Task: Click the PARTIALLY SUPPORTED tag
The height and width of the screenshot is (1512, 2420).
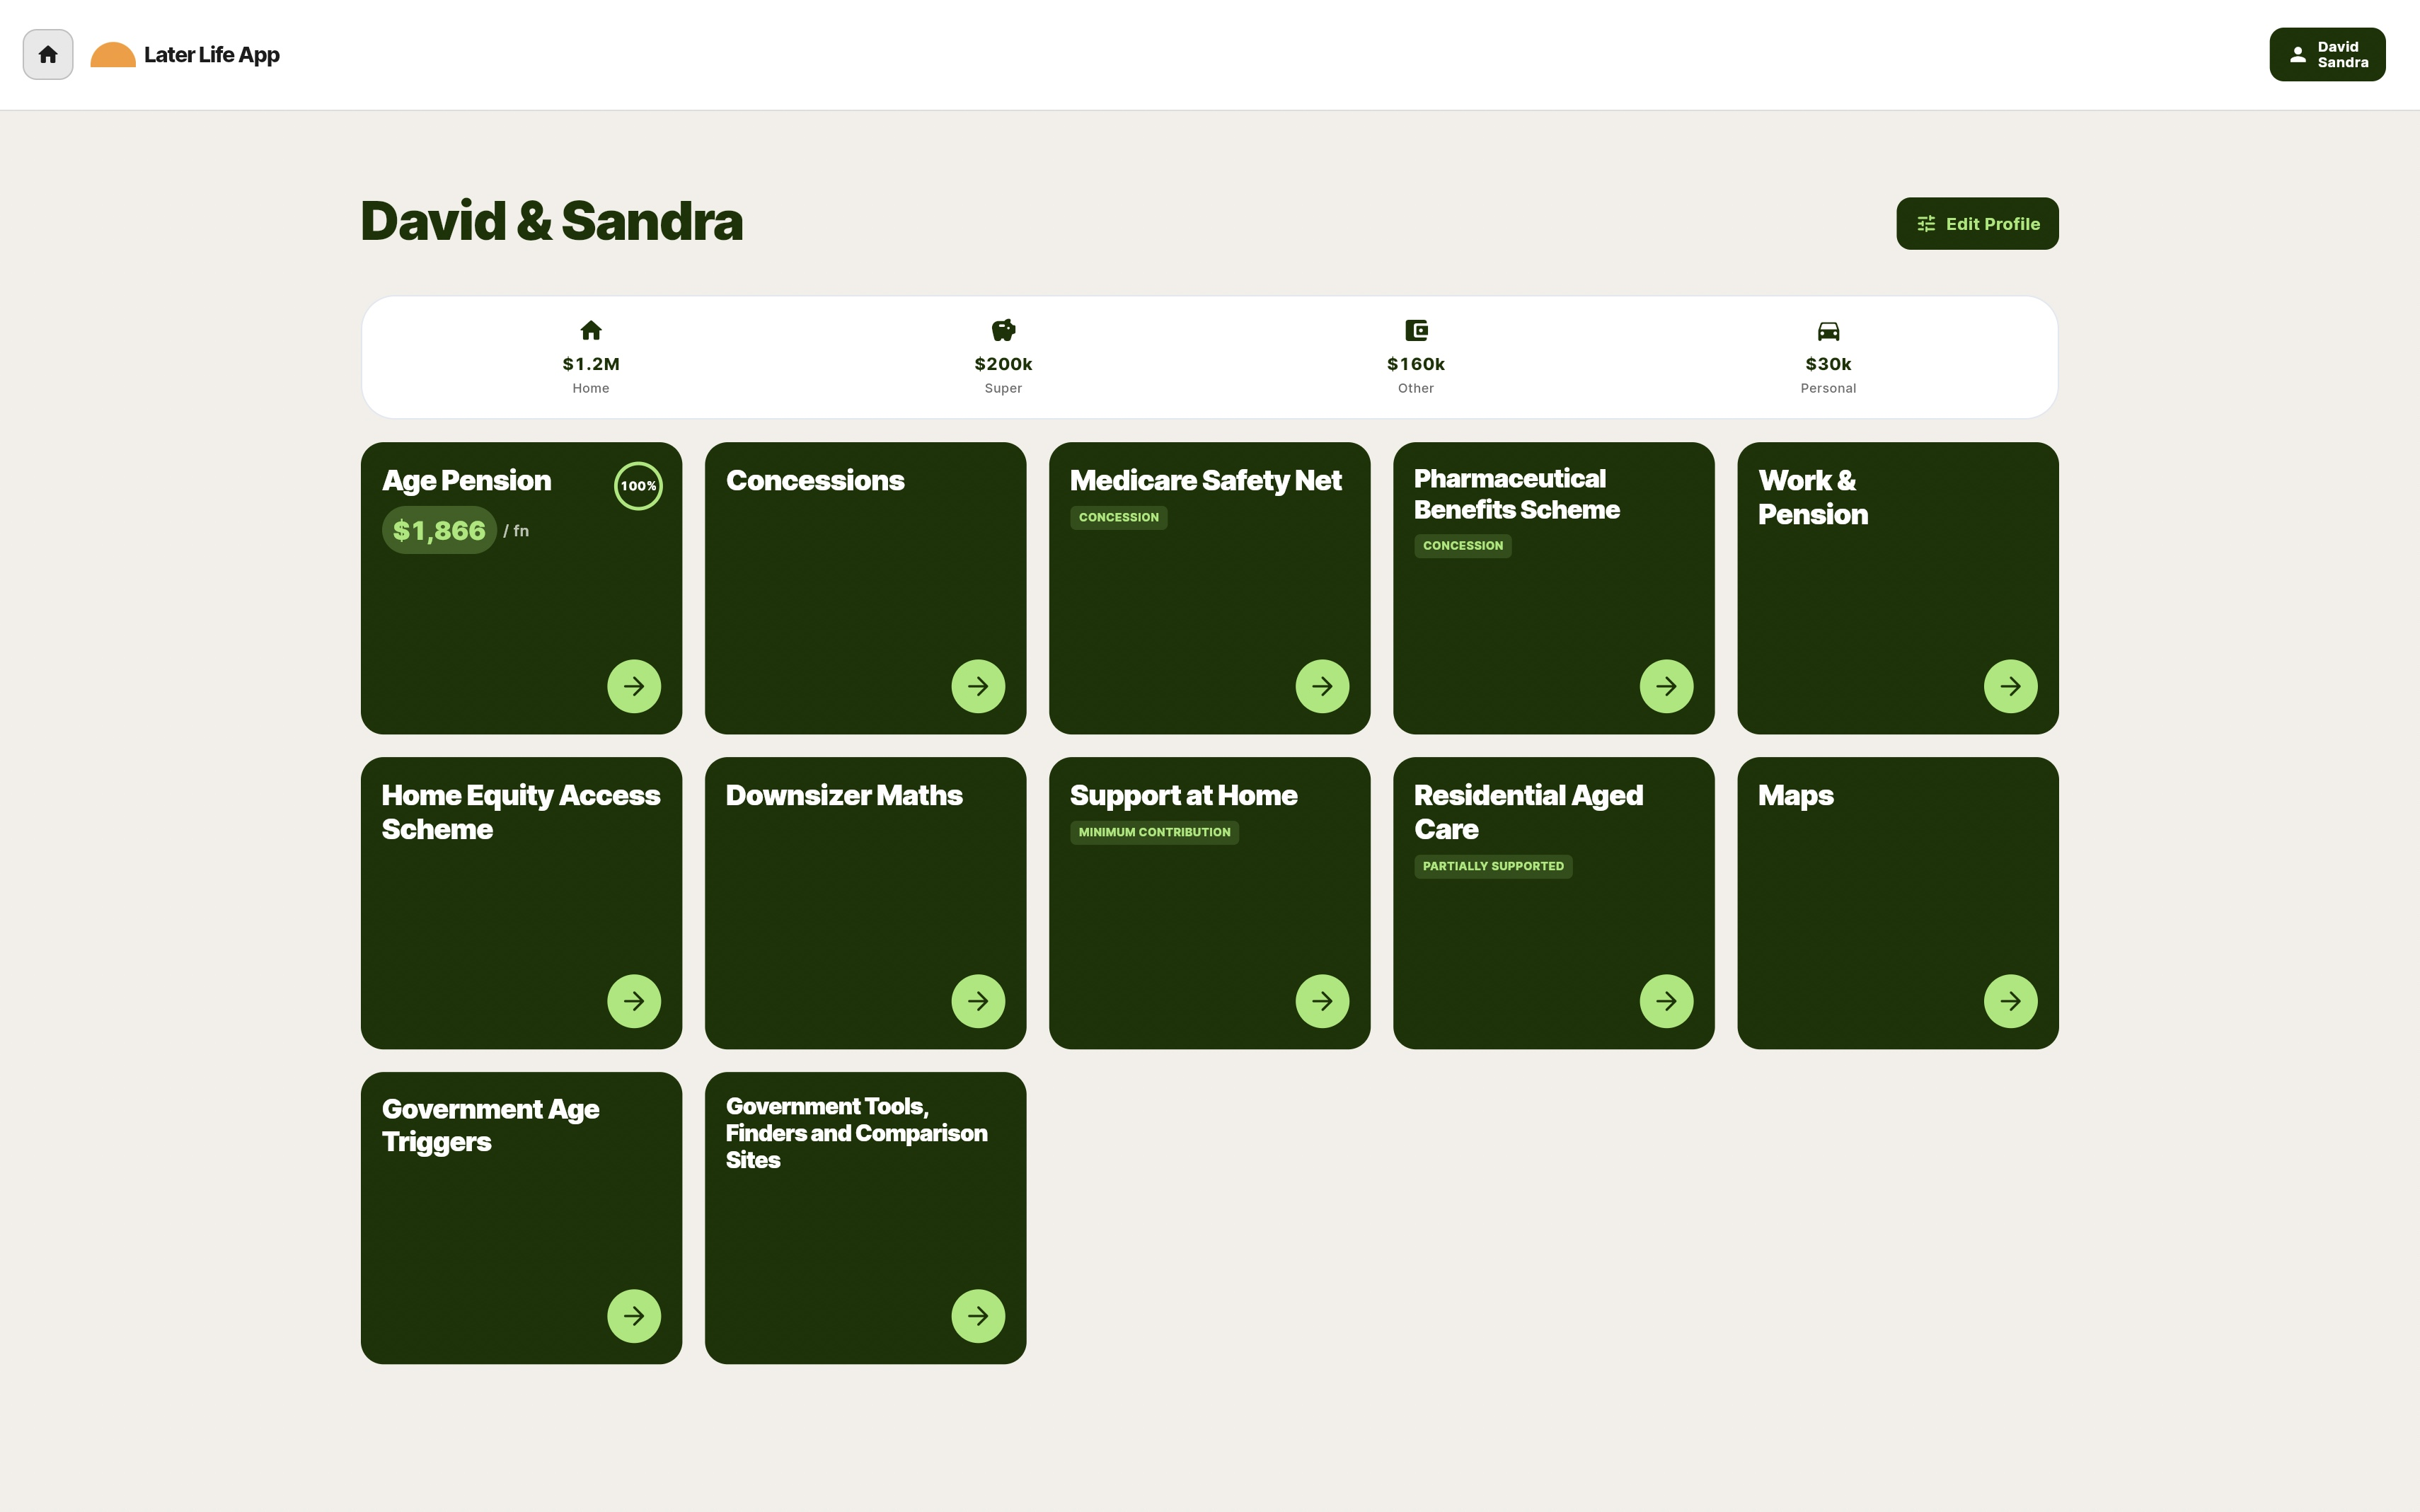Action: 1493,866
